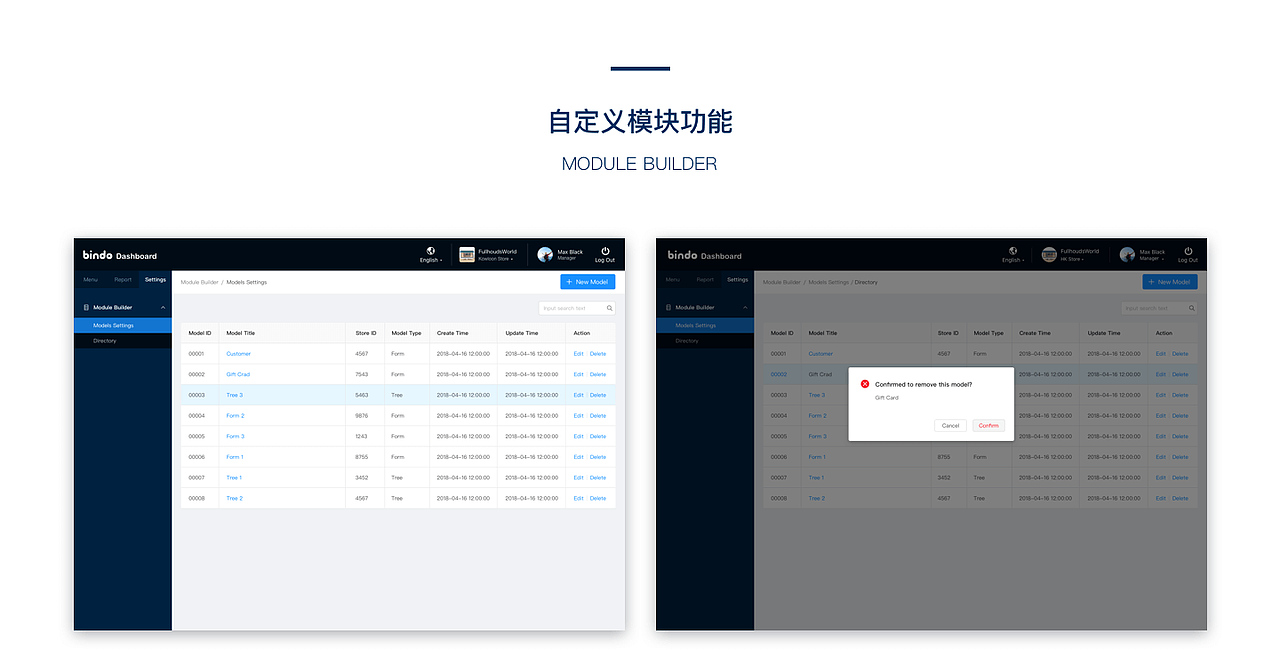Open Form 2 model link in Kowloon Store dashboard
The image size is (1280, 658).
(235, 416)
